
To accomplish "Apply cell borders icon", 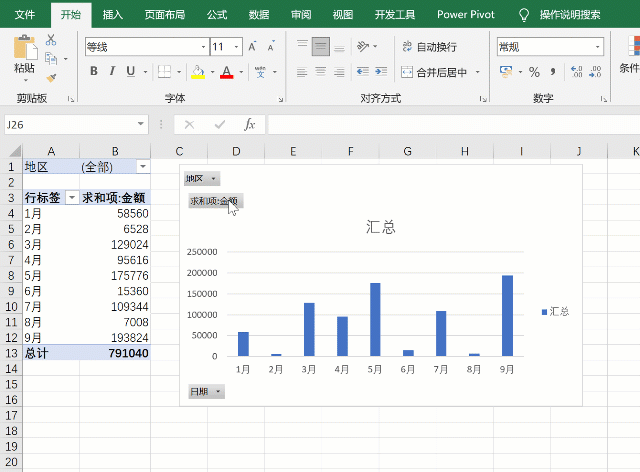I will click(164, 71).
